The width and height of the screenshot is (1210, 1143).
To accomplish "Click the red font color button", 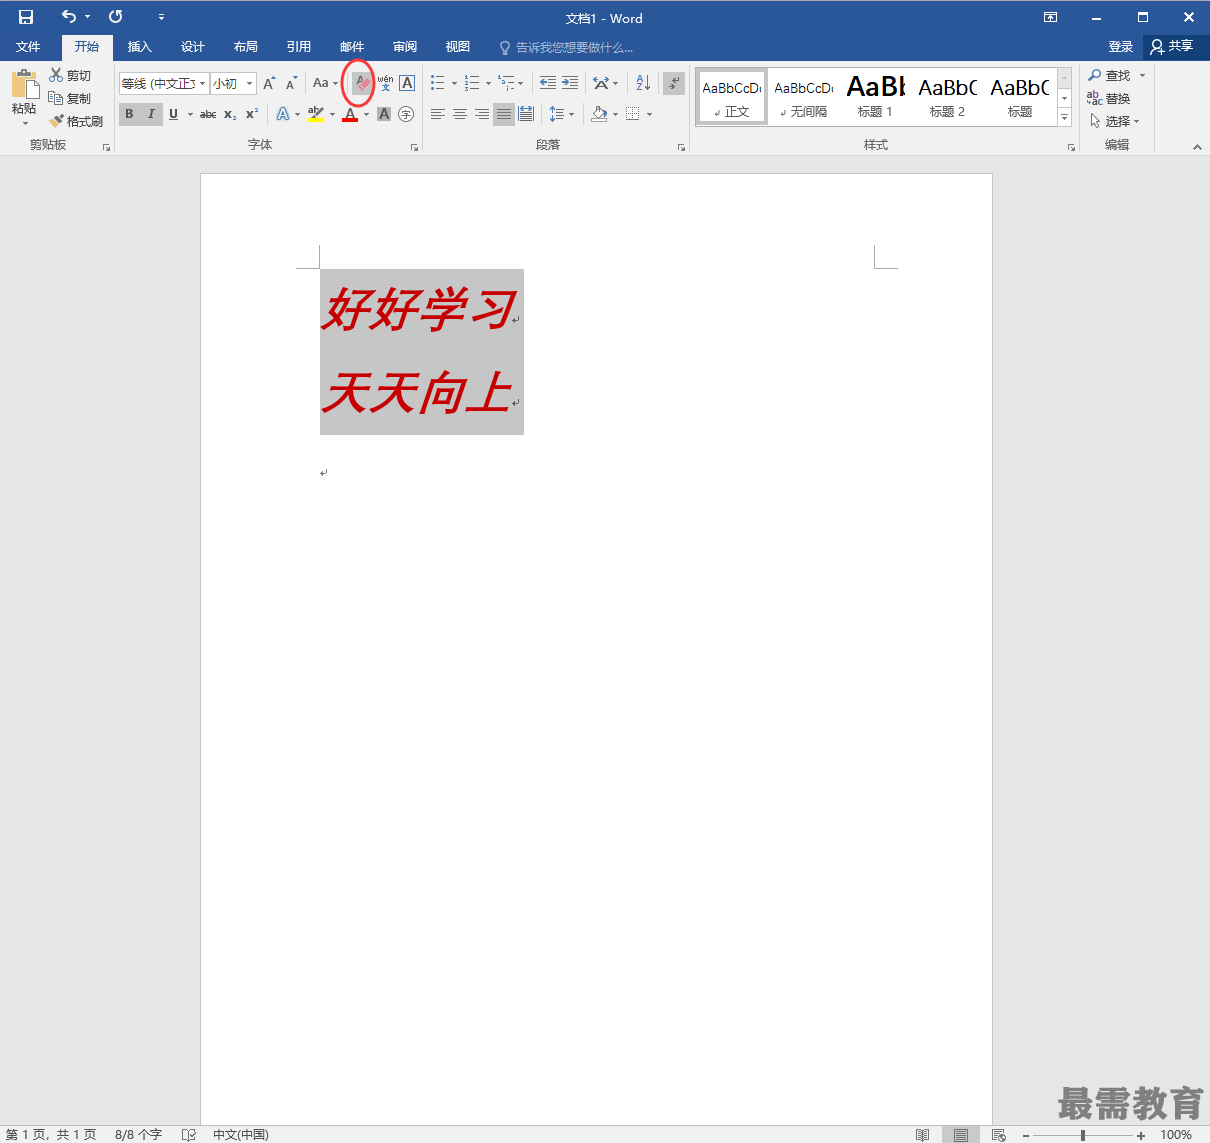I will coord(350,114).
